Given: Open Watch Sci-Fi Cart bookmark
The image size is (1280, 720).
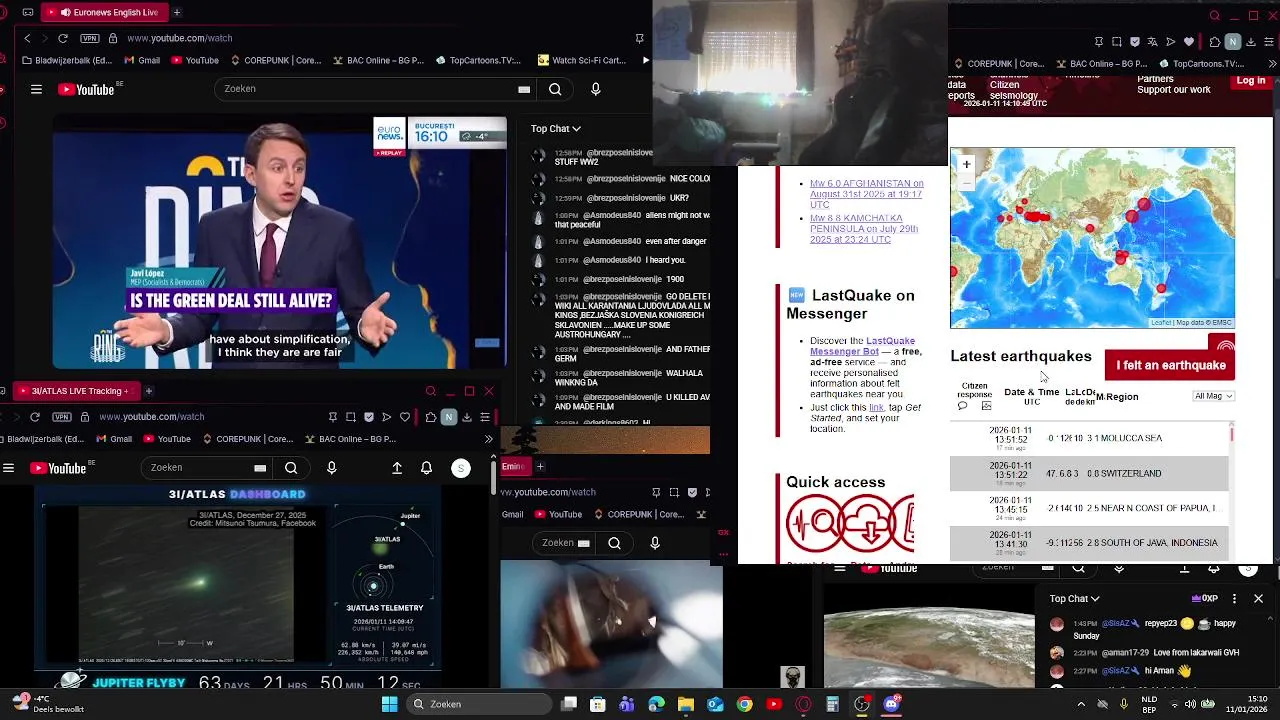Looking at the screenshot, I should pos(581,60).
